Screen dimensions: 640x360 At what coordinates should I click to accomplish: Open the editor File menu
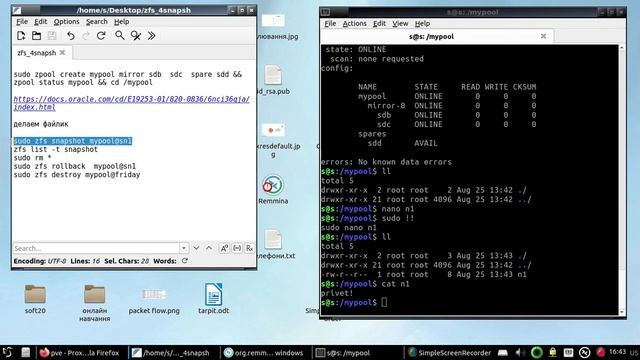22,22
